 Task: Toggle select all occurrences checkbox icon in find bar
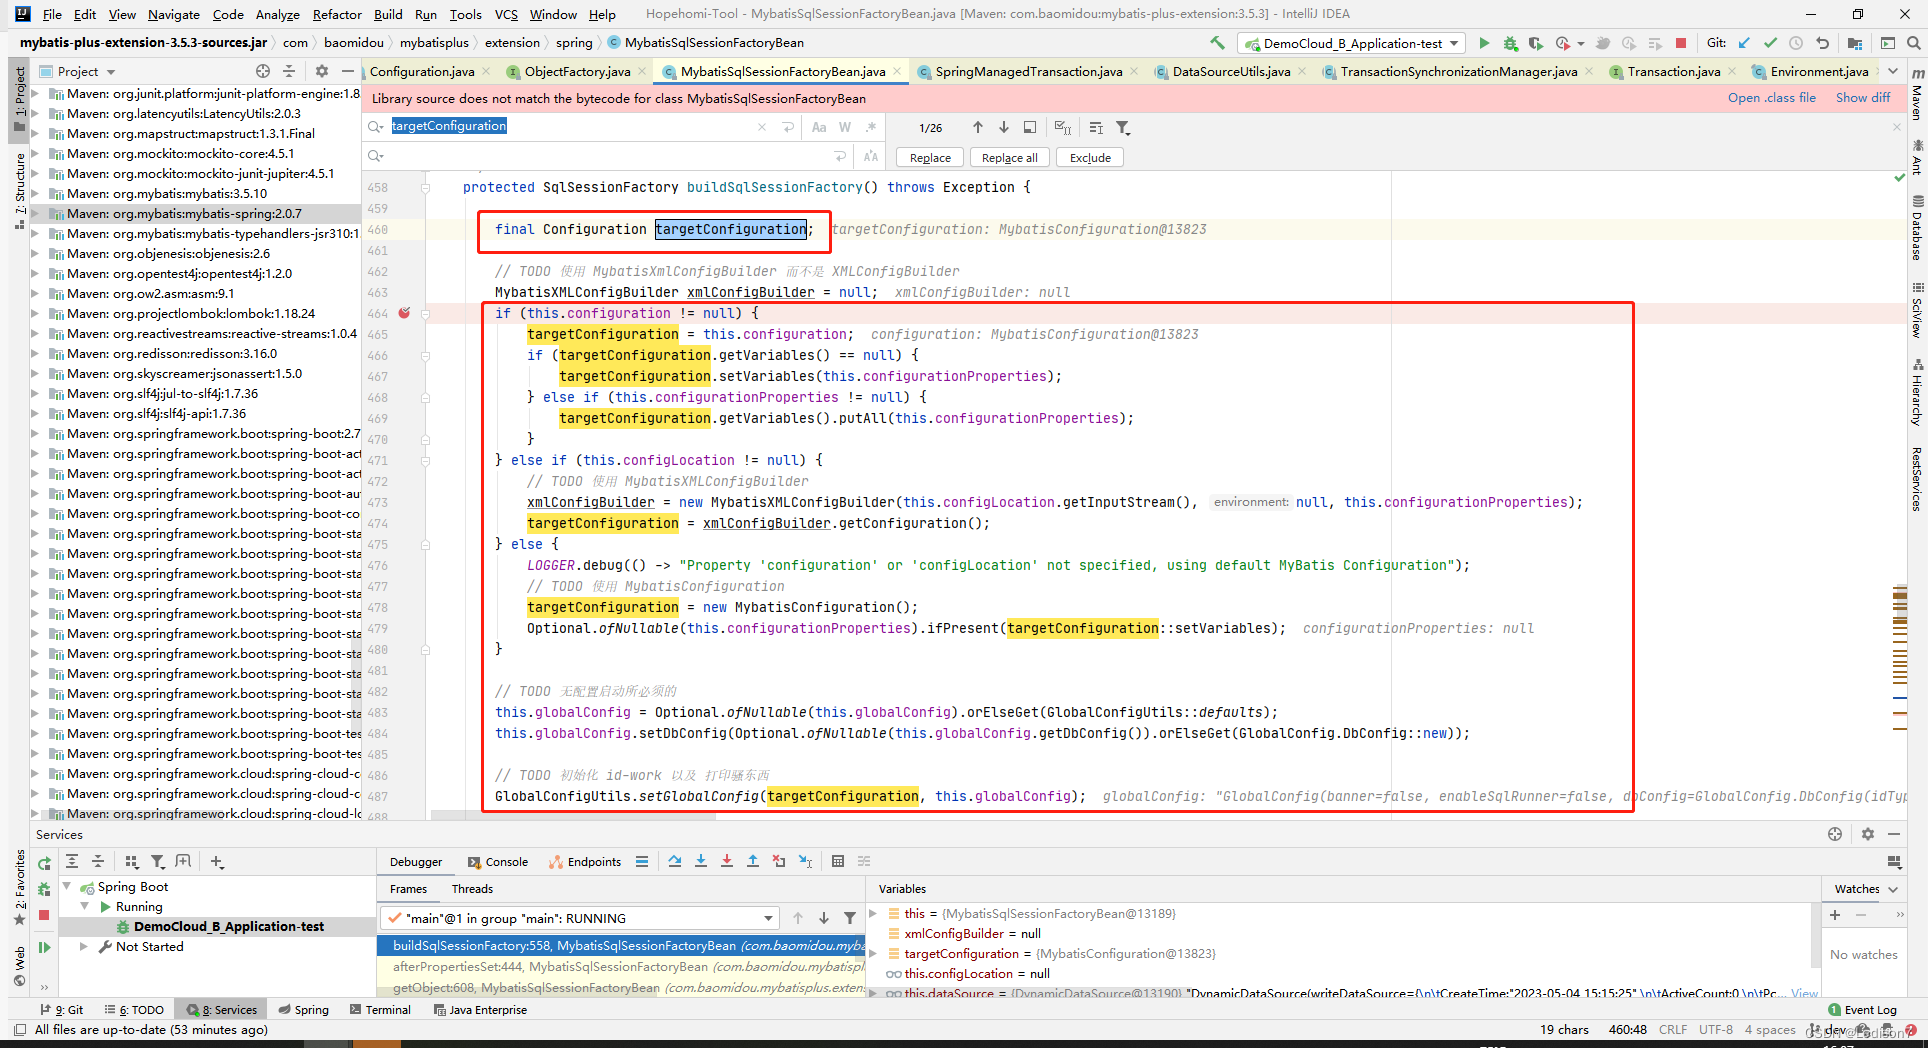[1062, 127]
